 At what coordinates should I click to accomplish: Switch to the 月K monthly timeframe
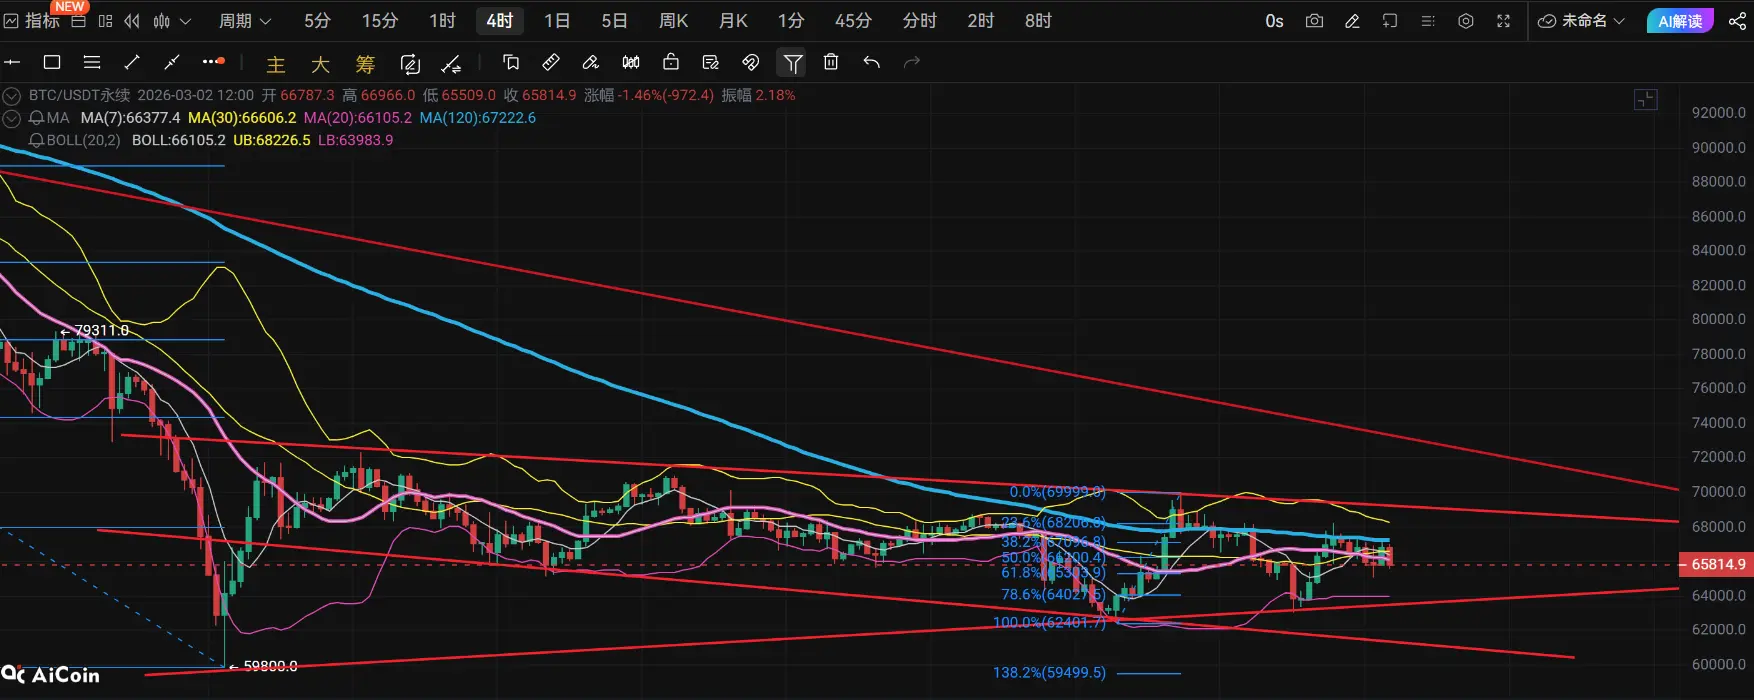733,21
